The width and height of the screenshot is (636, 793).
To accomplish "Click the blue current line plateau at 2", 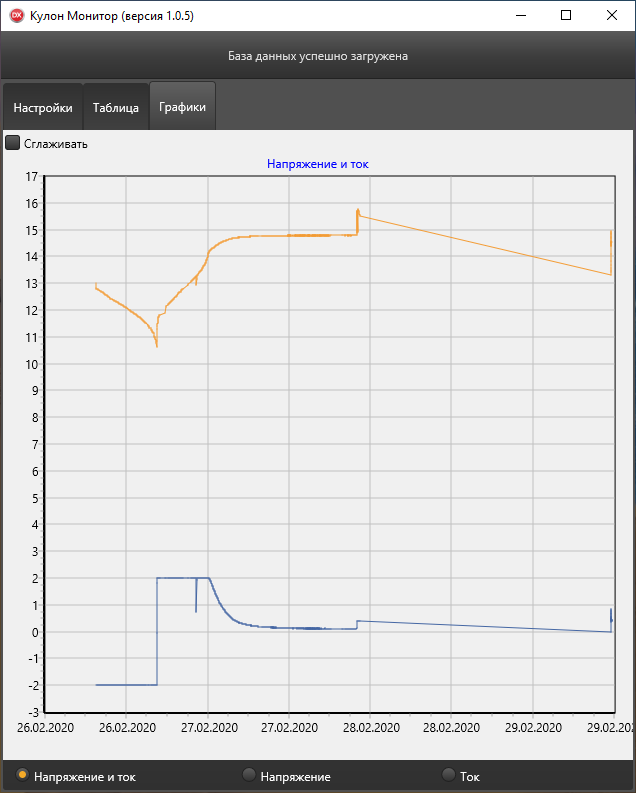I will 183,578.
